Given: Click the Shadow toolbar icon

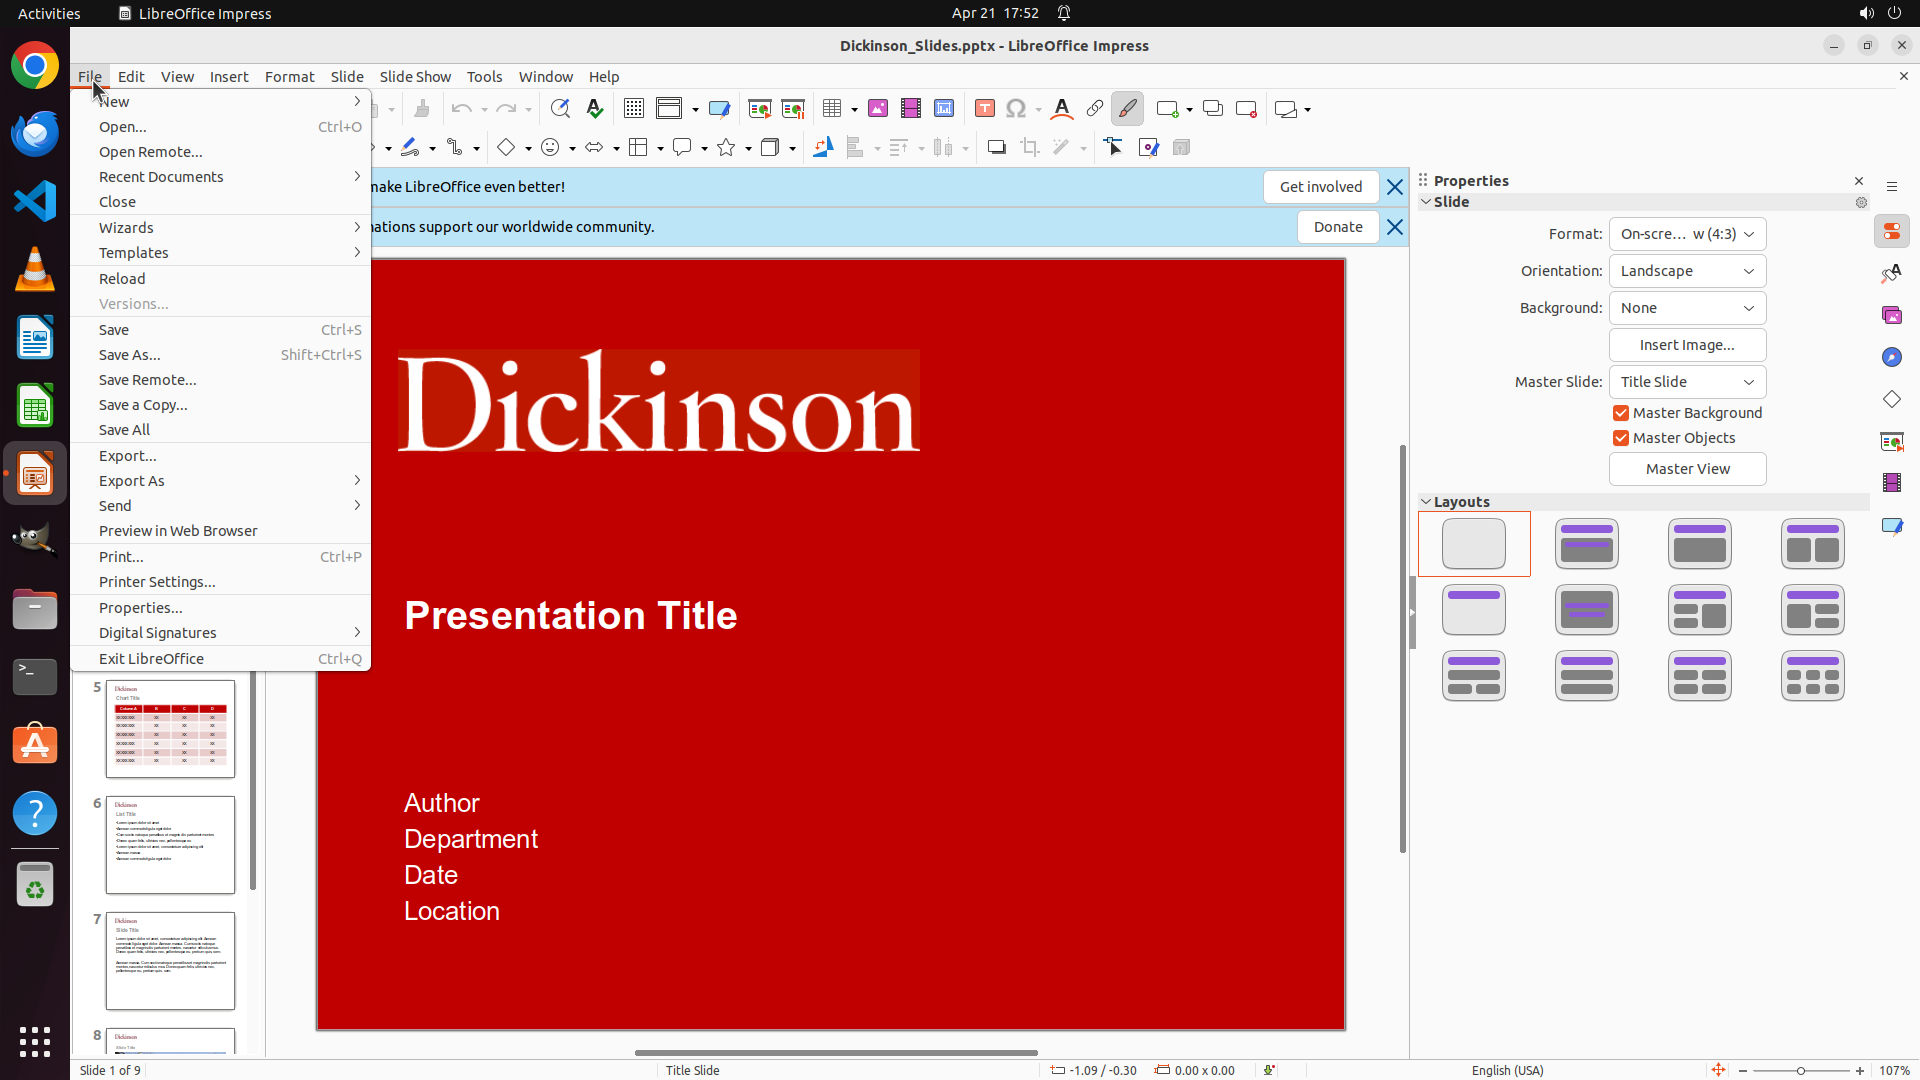Looking at the screenshot, I should [996, 148].
